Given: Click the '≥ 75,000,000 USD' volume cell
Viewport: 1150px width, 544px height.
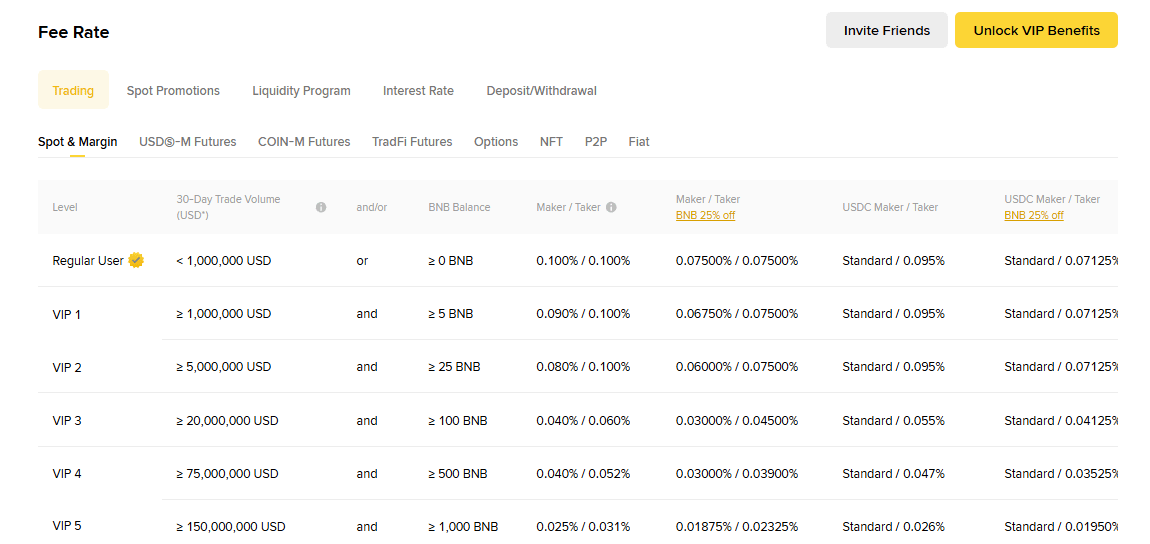Looking at the screenshot, I should (227, 474).
